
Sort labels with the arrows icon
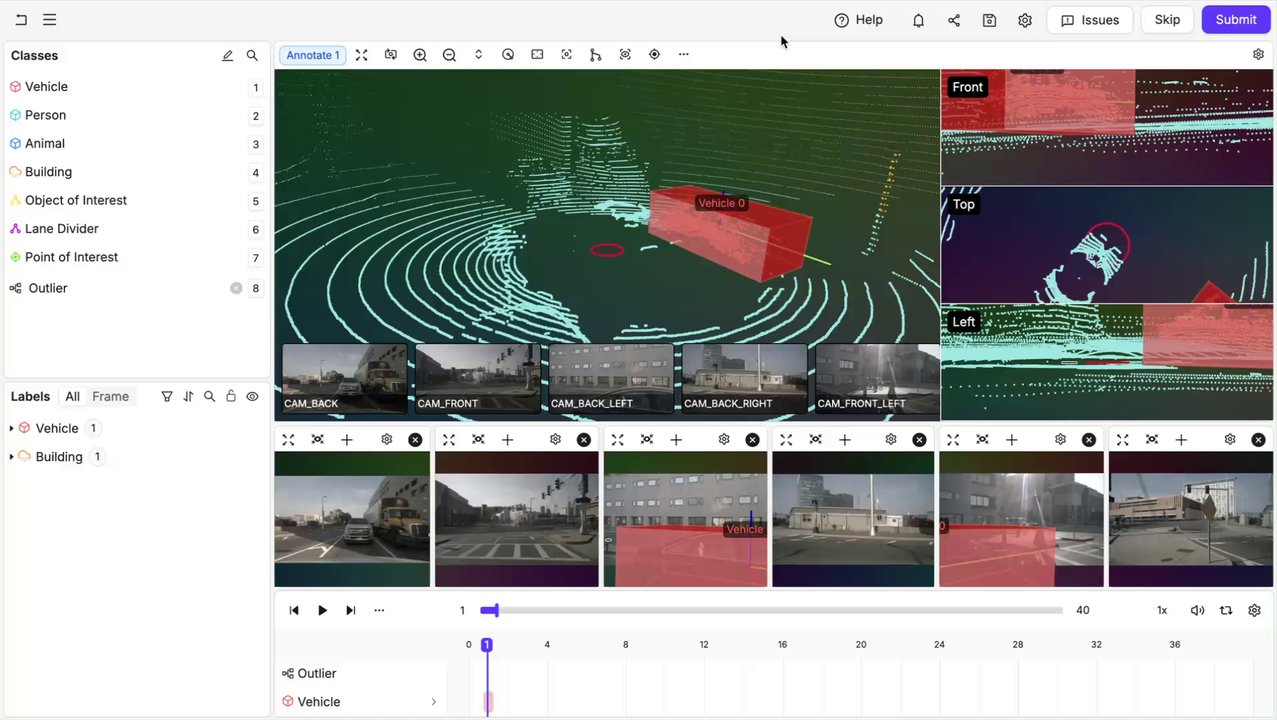(x=188, y=397)
